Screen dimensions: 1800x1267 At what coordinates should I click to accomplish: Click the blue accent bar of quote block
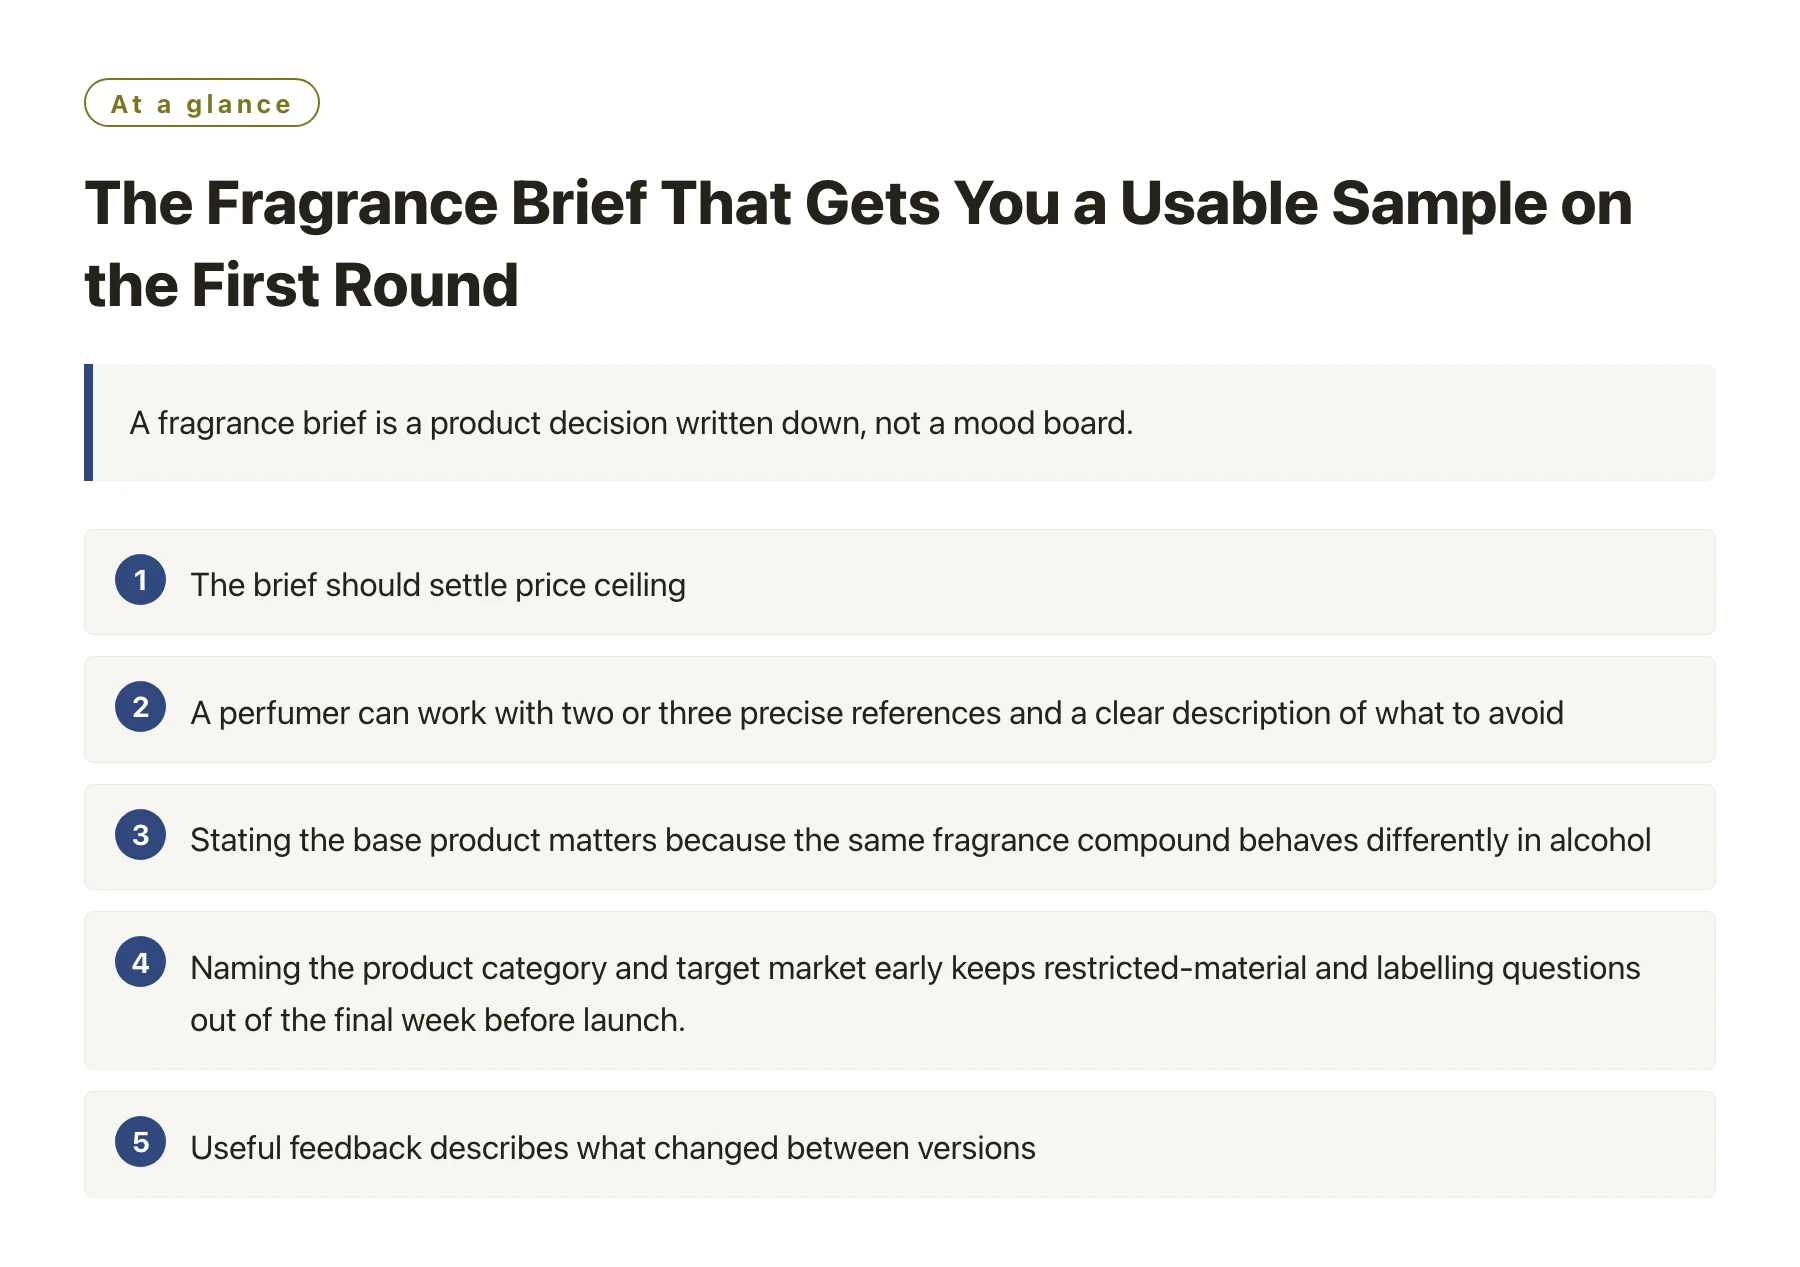89,423
